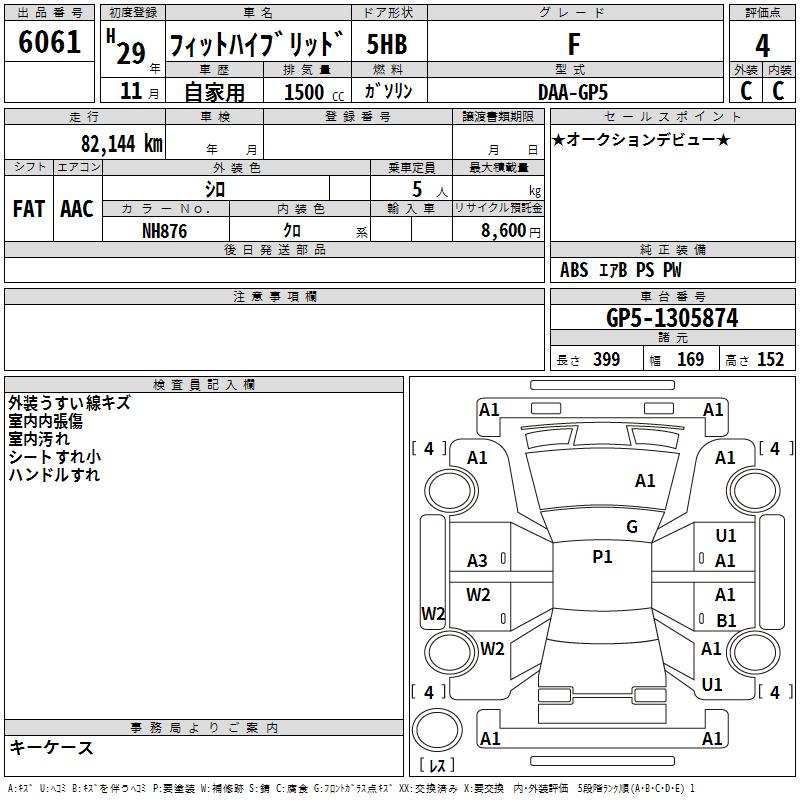Click the inspector note 外装うすい線キズ
The width and height of the screenshot is (800, 800).
pyautogui.click(x=69, y=403)
